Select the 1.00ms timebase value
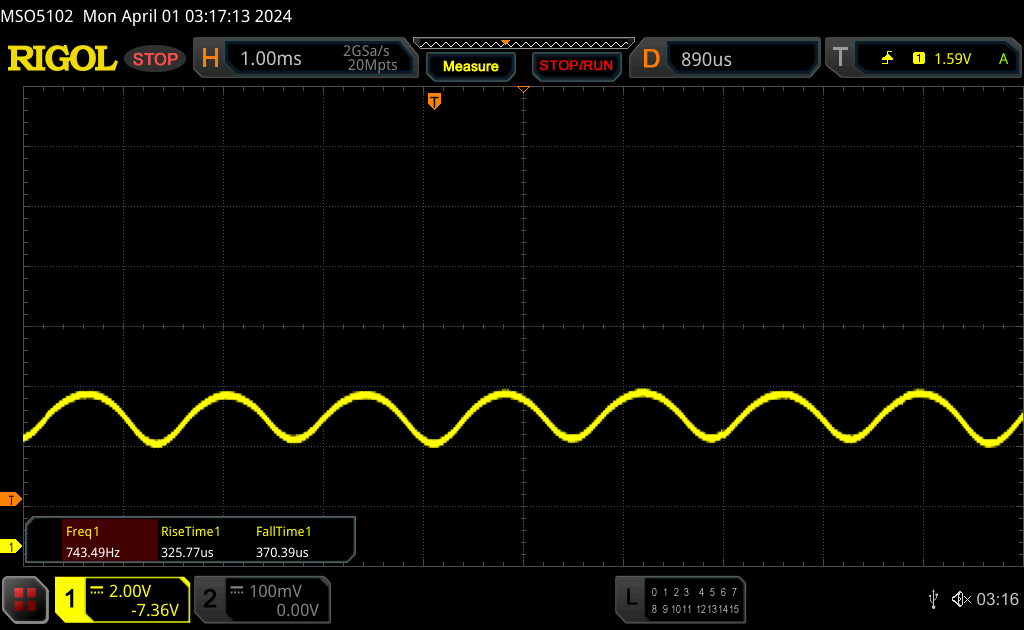The height and width of the screenshot is (630, 1024). 271,59
